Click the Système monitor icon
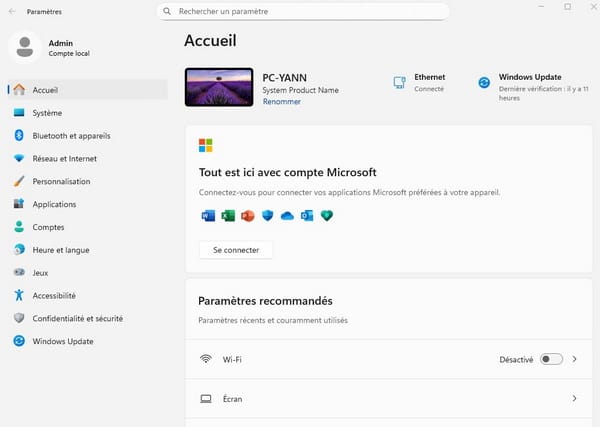 (x=19, y=112)
